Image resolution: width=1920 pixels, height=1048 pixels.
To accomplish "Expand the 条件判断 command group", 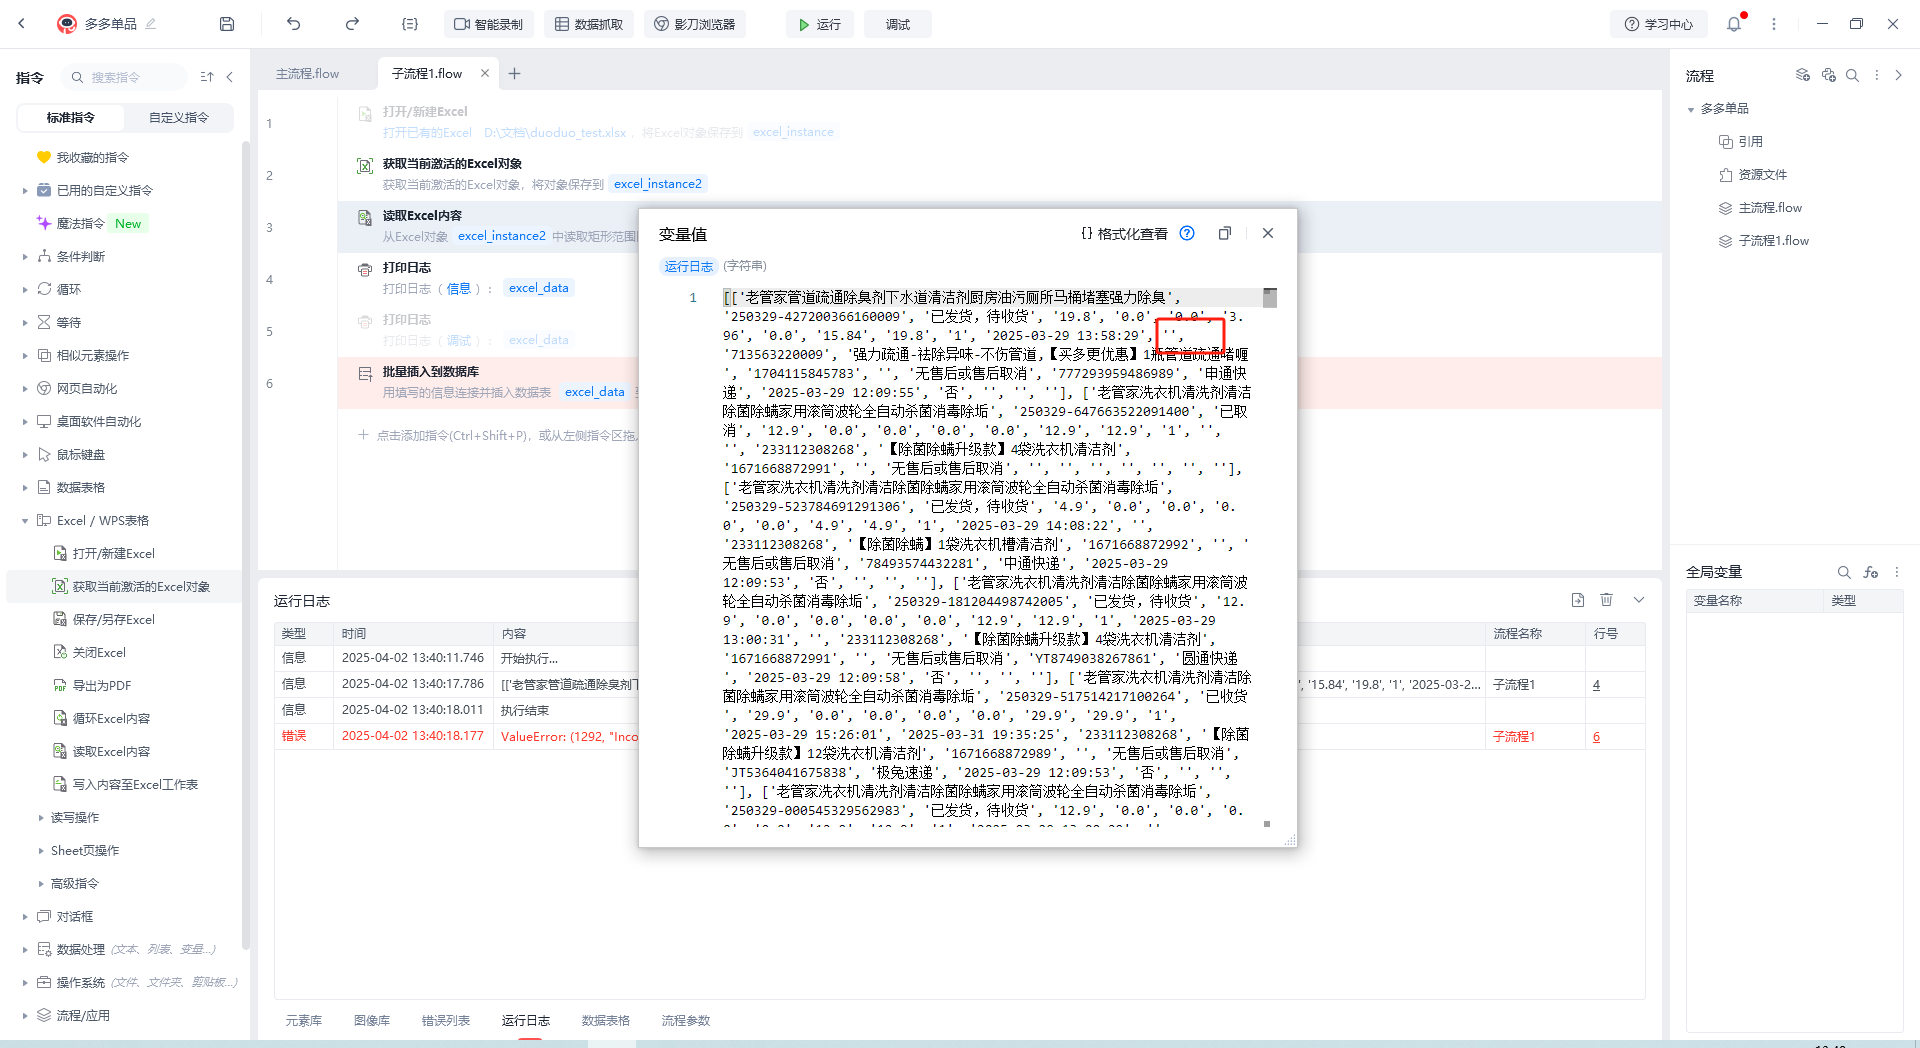I will 25,257.
